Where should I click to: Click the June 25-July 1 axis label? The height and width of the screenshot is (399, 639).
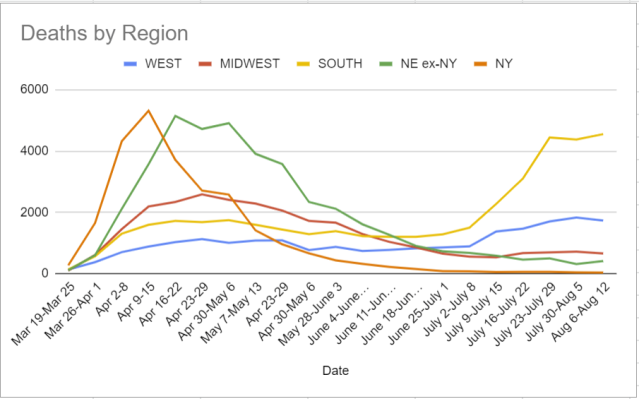419,312
